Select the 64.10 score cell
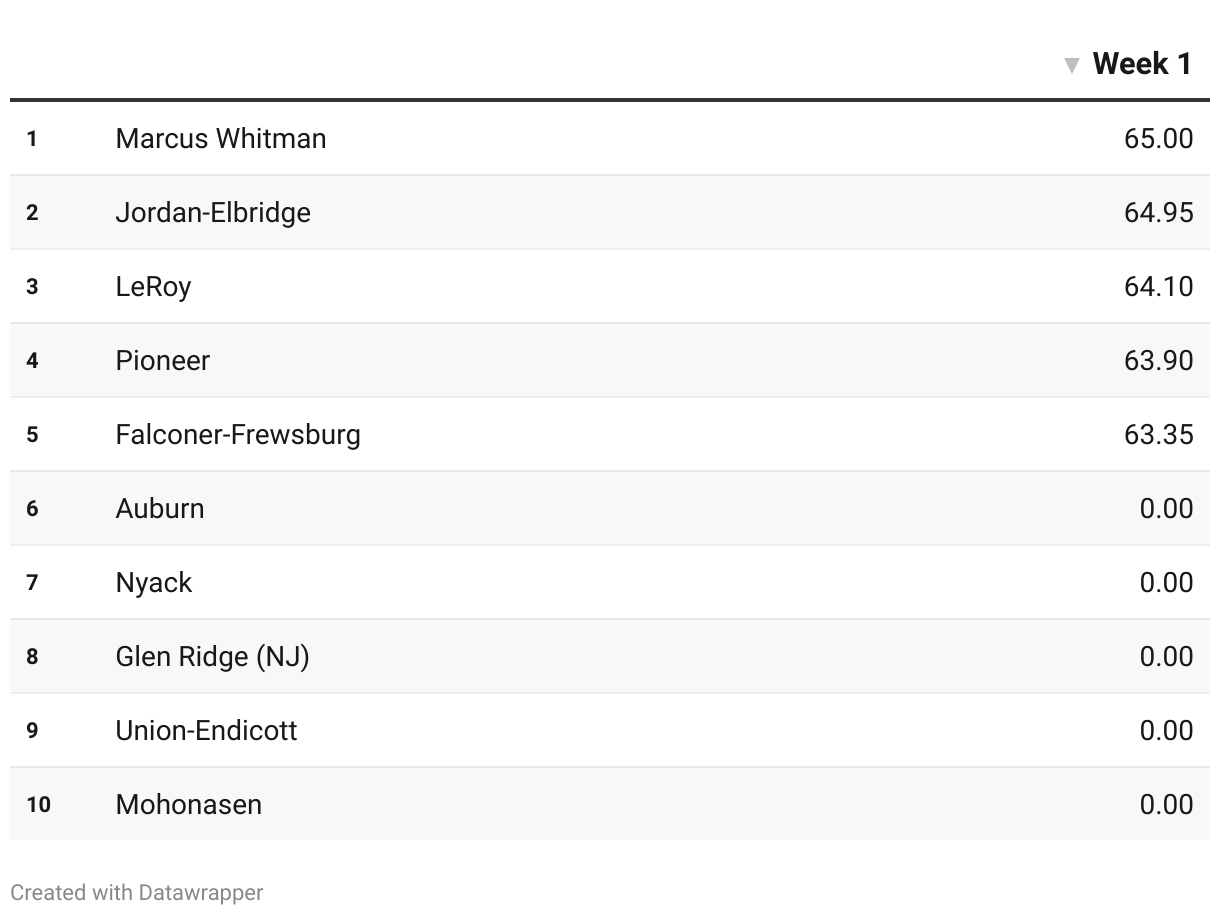 click(x=1158, y=286)
